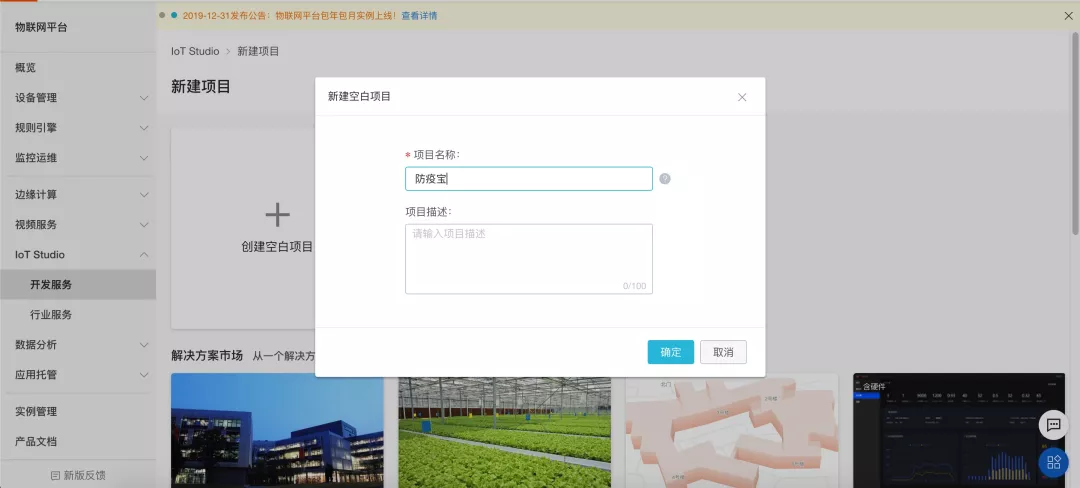Click the 项目描述 label
Screen dimensions: 1080x488
click(x=428, y=211)
